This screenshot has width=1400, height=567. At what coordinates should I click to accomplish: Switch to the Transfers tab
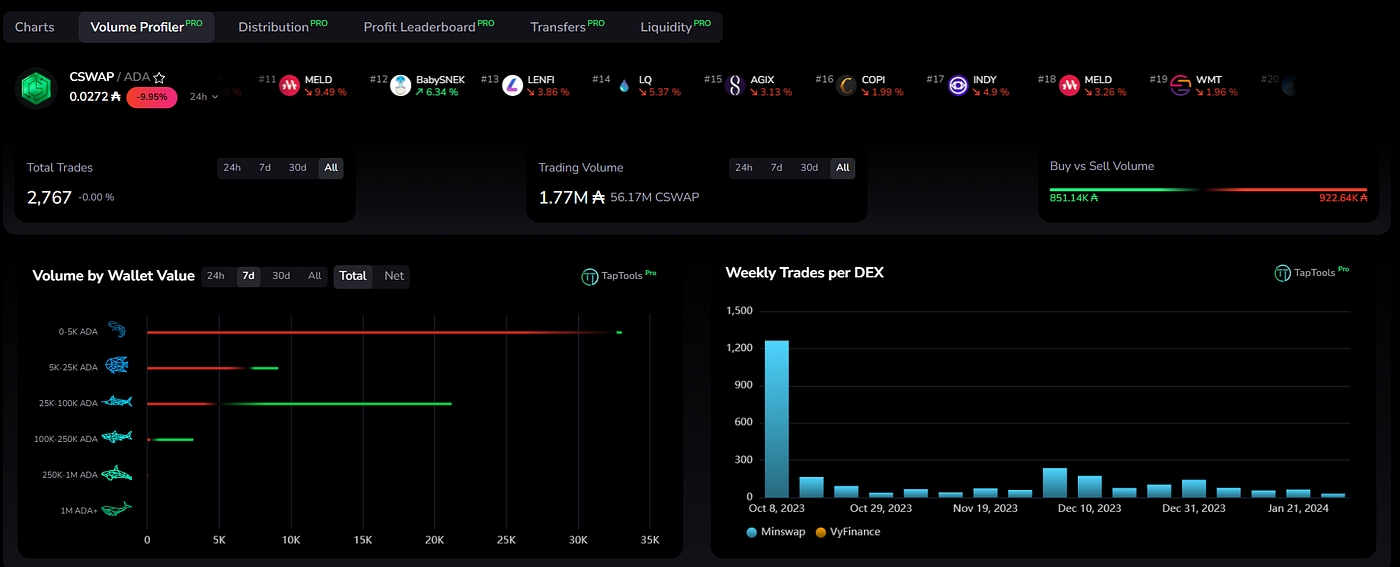(x=567, y=27)
